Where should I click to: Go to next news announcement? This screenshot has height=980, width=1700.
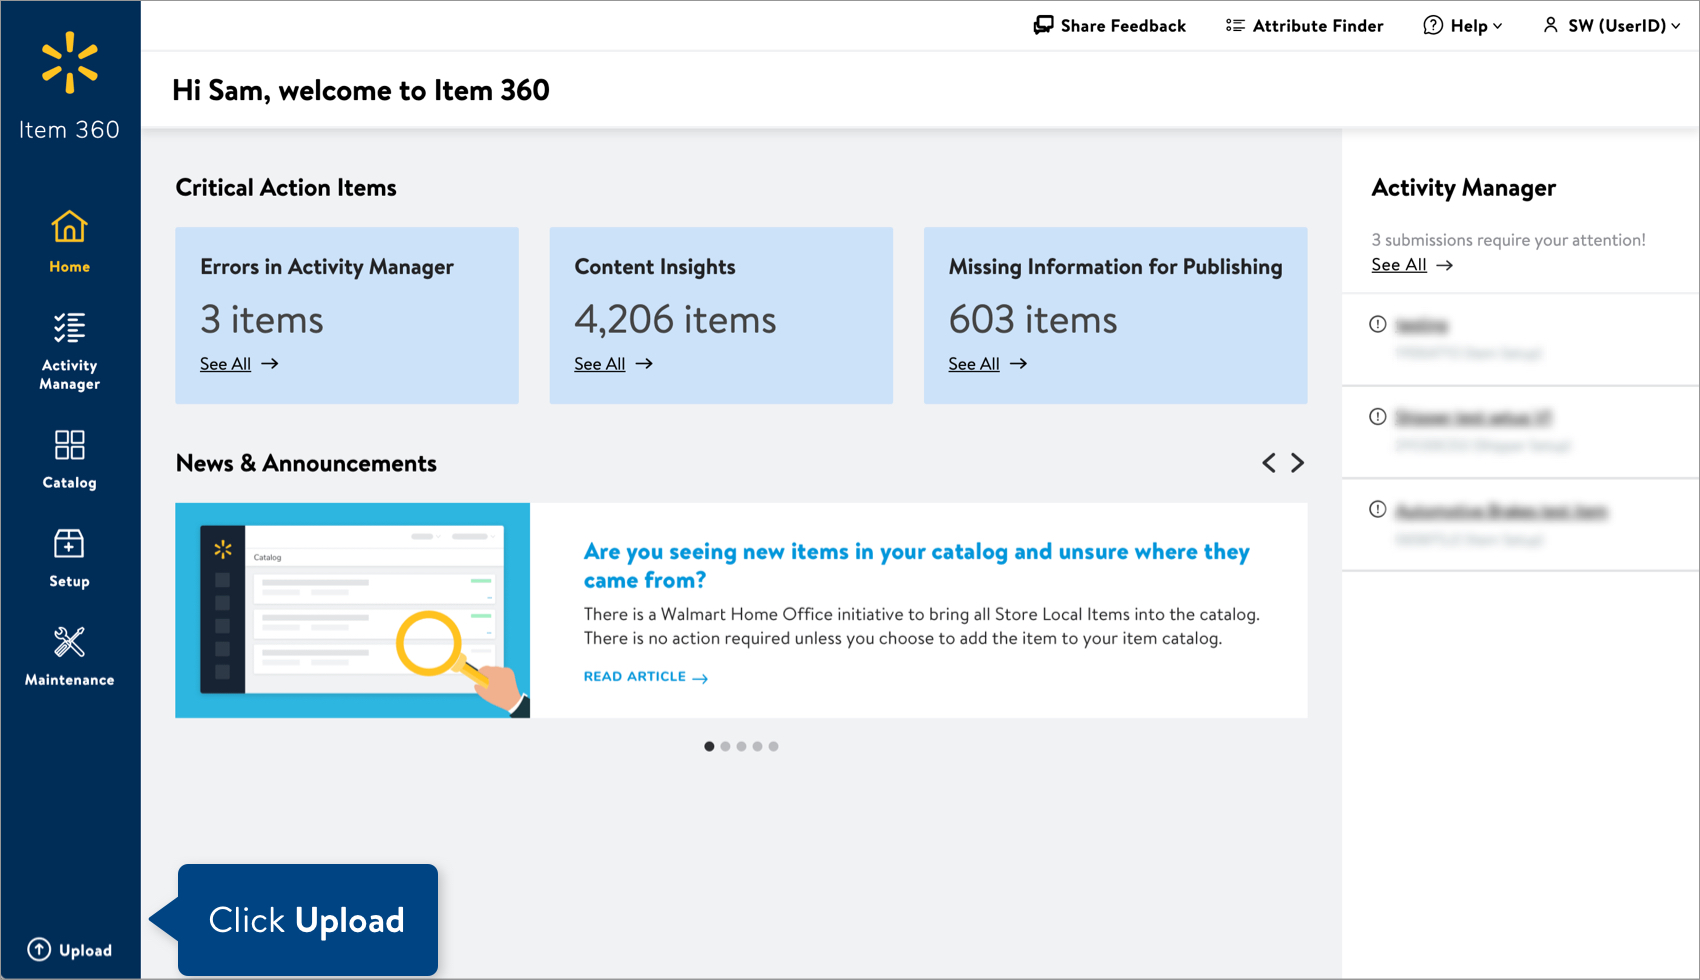pos(1297,463)
